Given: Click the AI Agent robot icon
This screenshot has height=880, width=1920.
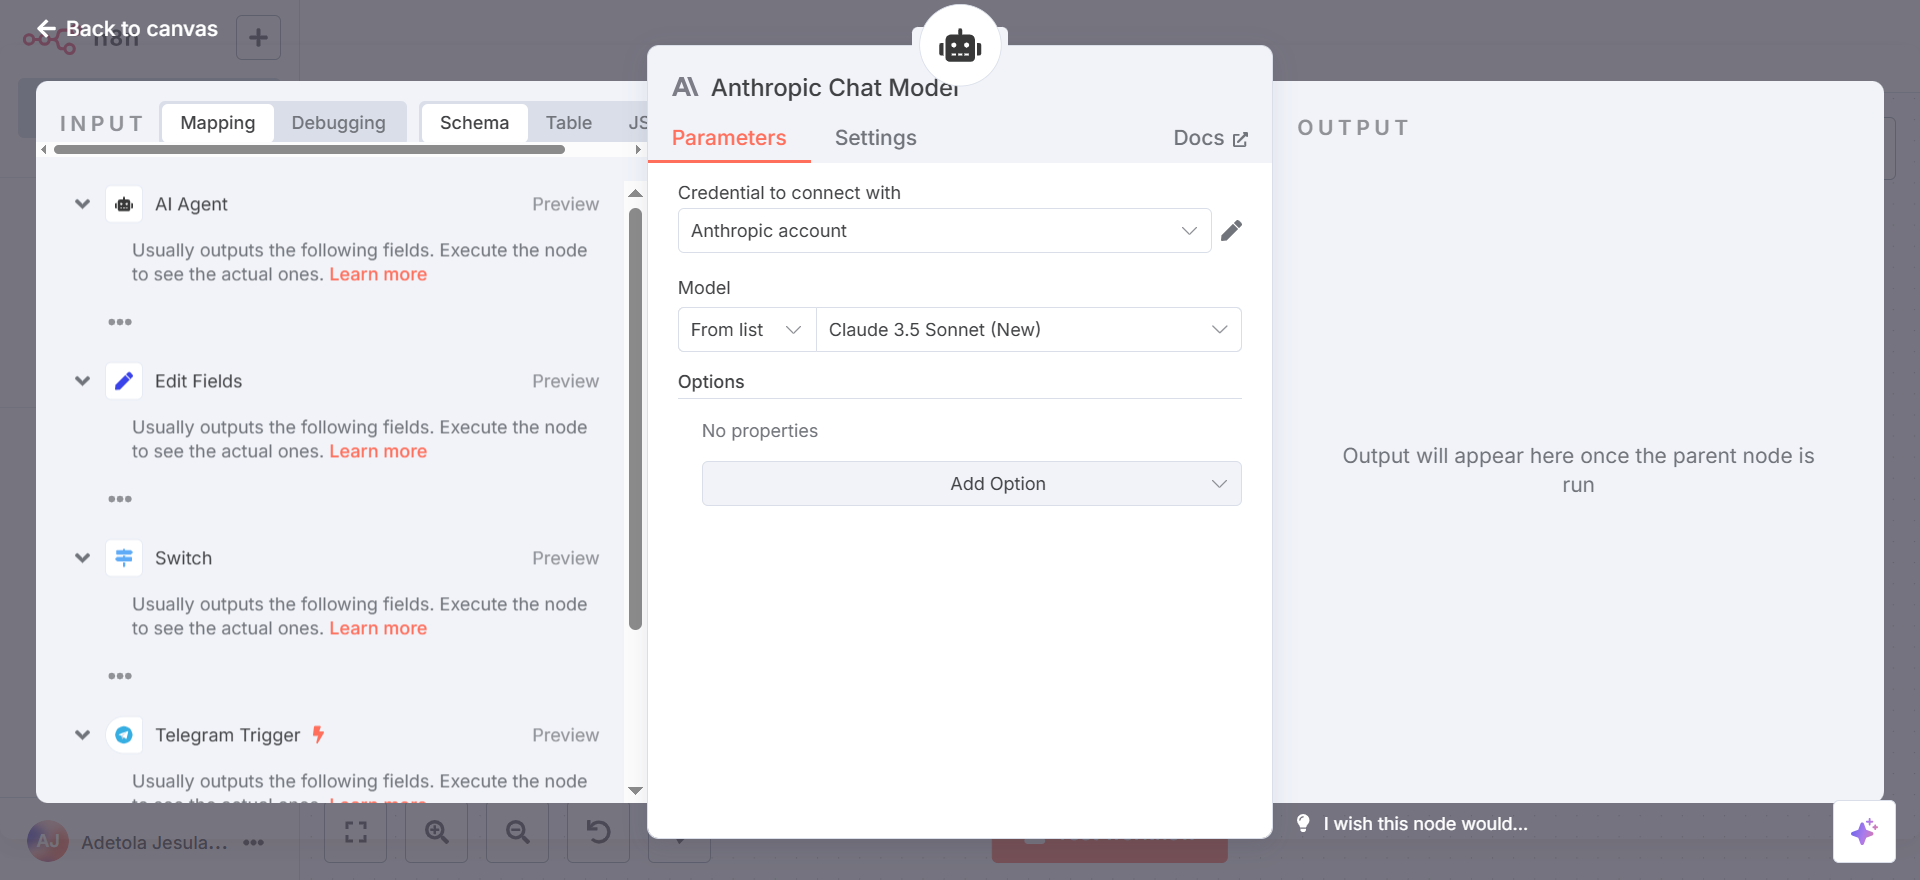Looking at the screenshot, I should tap(124, 204).
